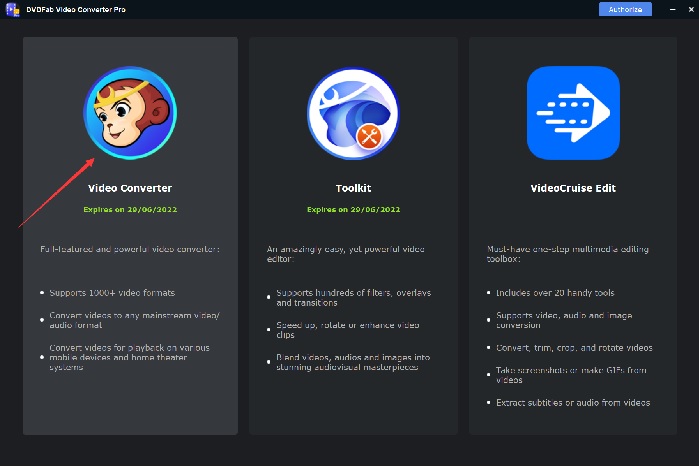This screenshot has width=699, height=467.
Task: Click 'Supports hundreds of filters' bullet
Action: 354,298
